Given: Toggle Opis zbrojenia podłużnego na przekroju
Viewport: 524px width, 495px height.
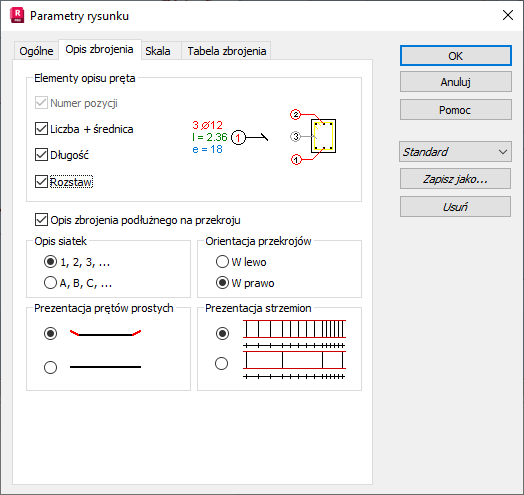Looking at the screenshot, I should tap(41, 220).
